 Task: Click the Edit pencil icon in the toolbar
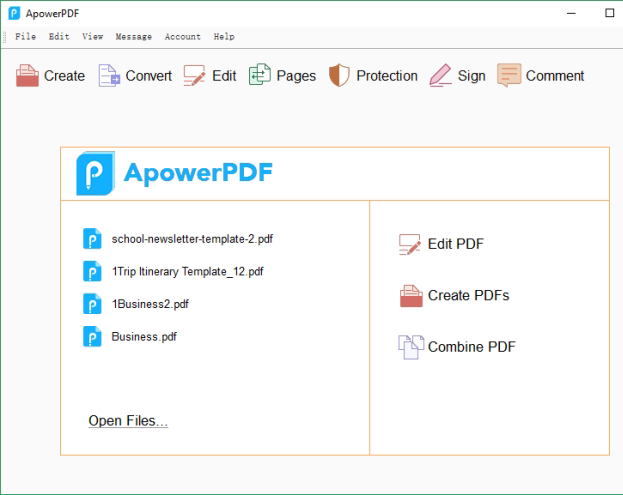[194, 75]
